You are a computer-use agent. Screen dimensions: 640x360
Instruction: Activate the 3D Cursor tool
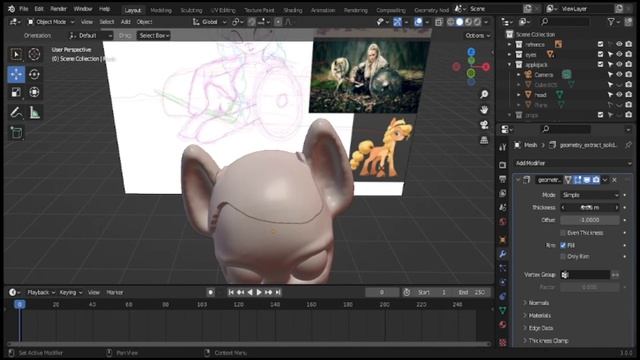pos(34,54)
